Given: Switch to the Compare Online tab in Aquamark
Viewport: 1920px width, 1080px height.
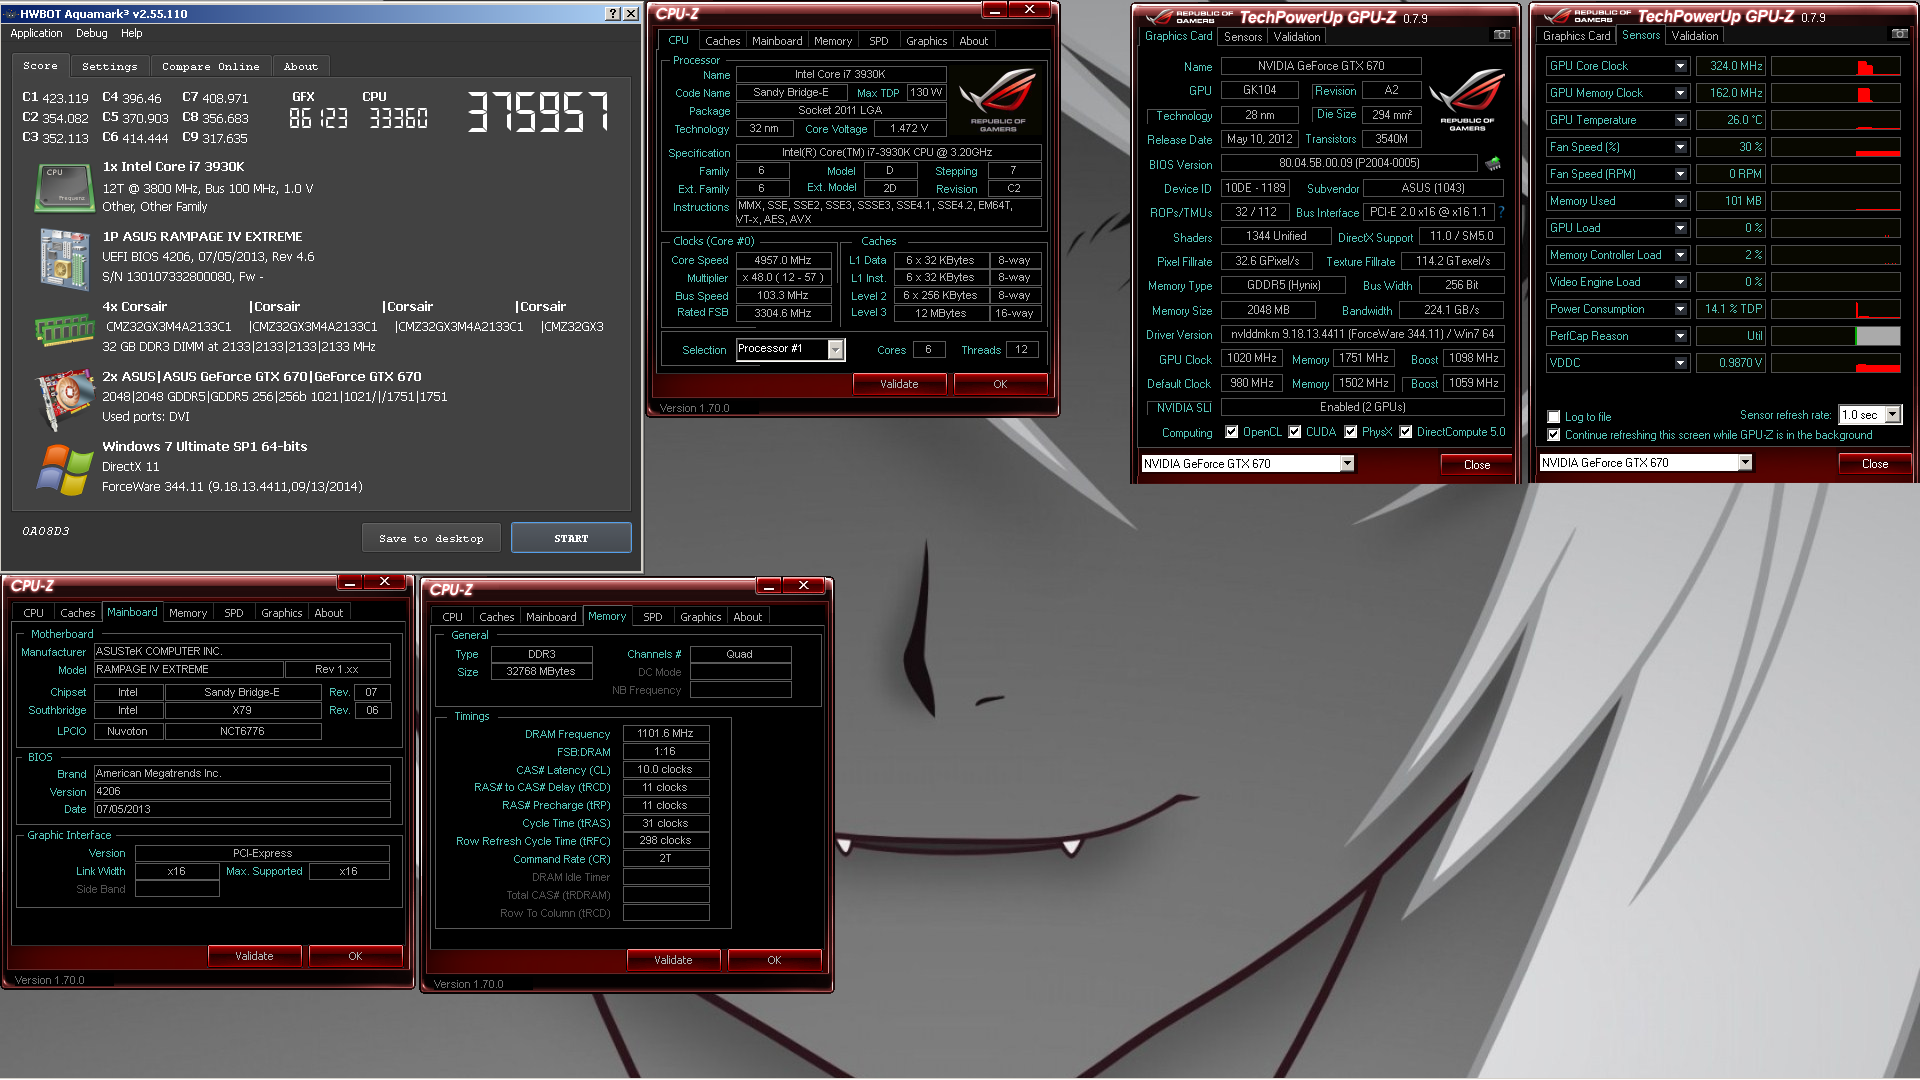Looking at the screenshot, I should click(210, 66).
